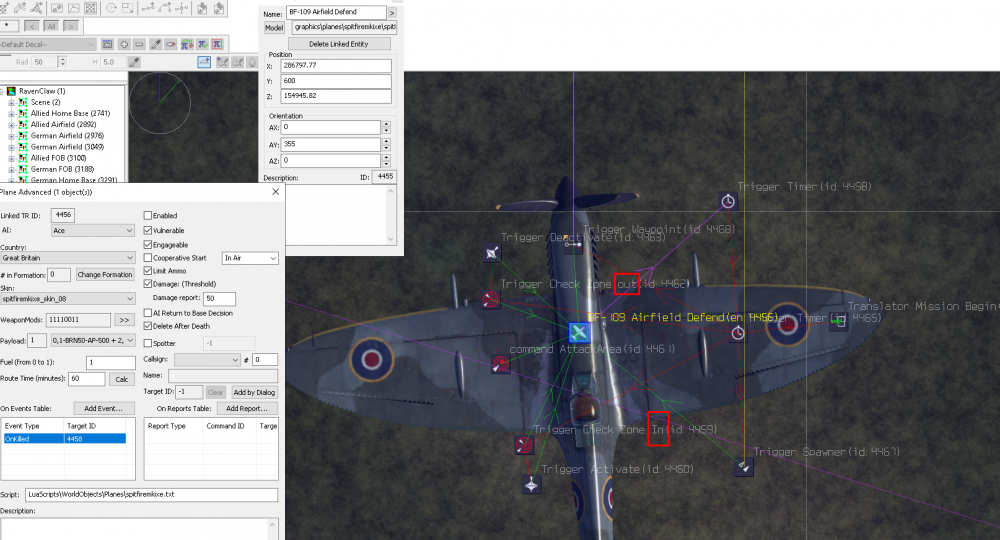Click the eyedropper icon beside the H field
This screenshot has width=1000, height=540.
134,62
